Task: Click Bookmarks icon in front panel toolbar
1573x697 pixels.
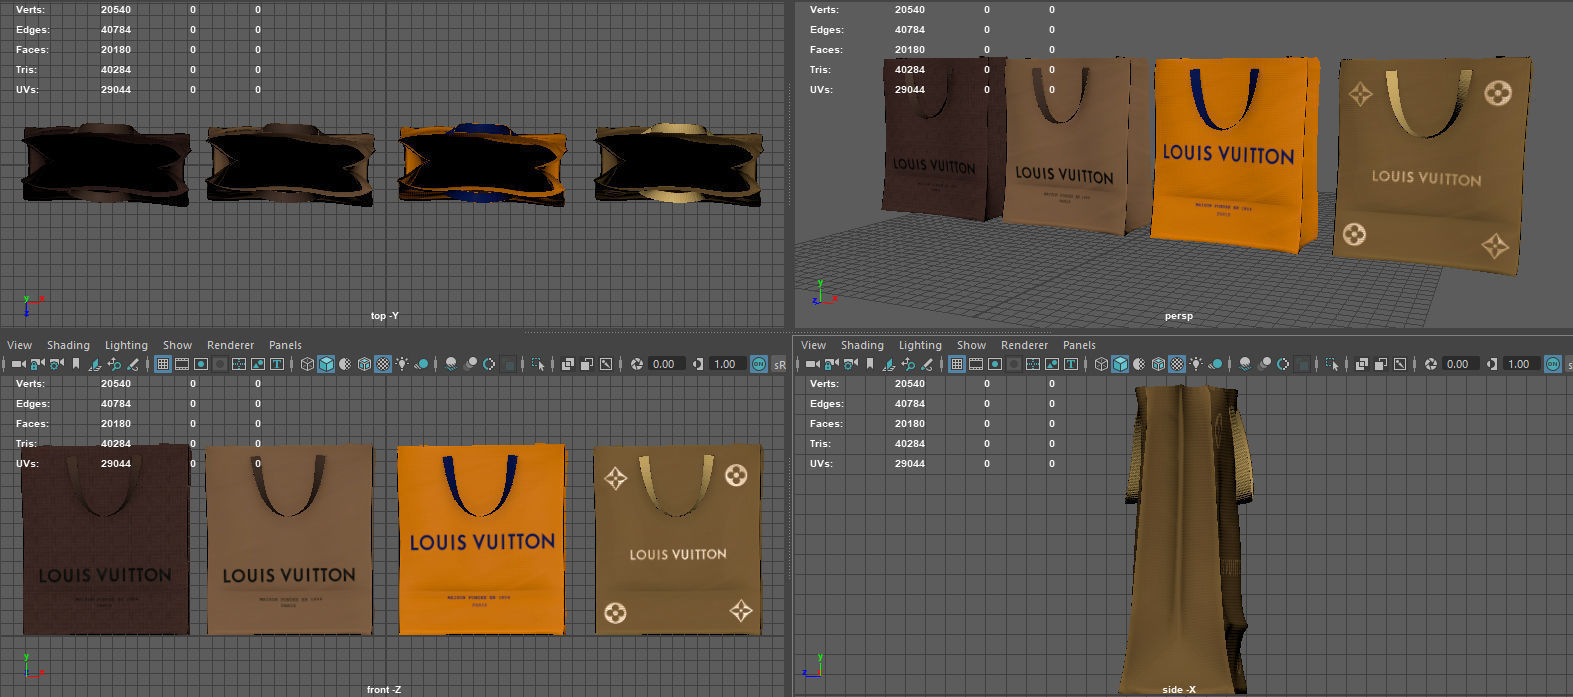Action: click(x=76, y=364)
